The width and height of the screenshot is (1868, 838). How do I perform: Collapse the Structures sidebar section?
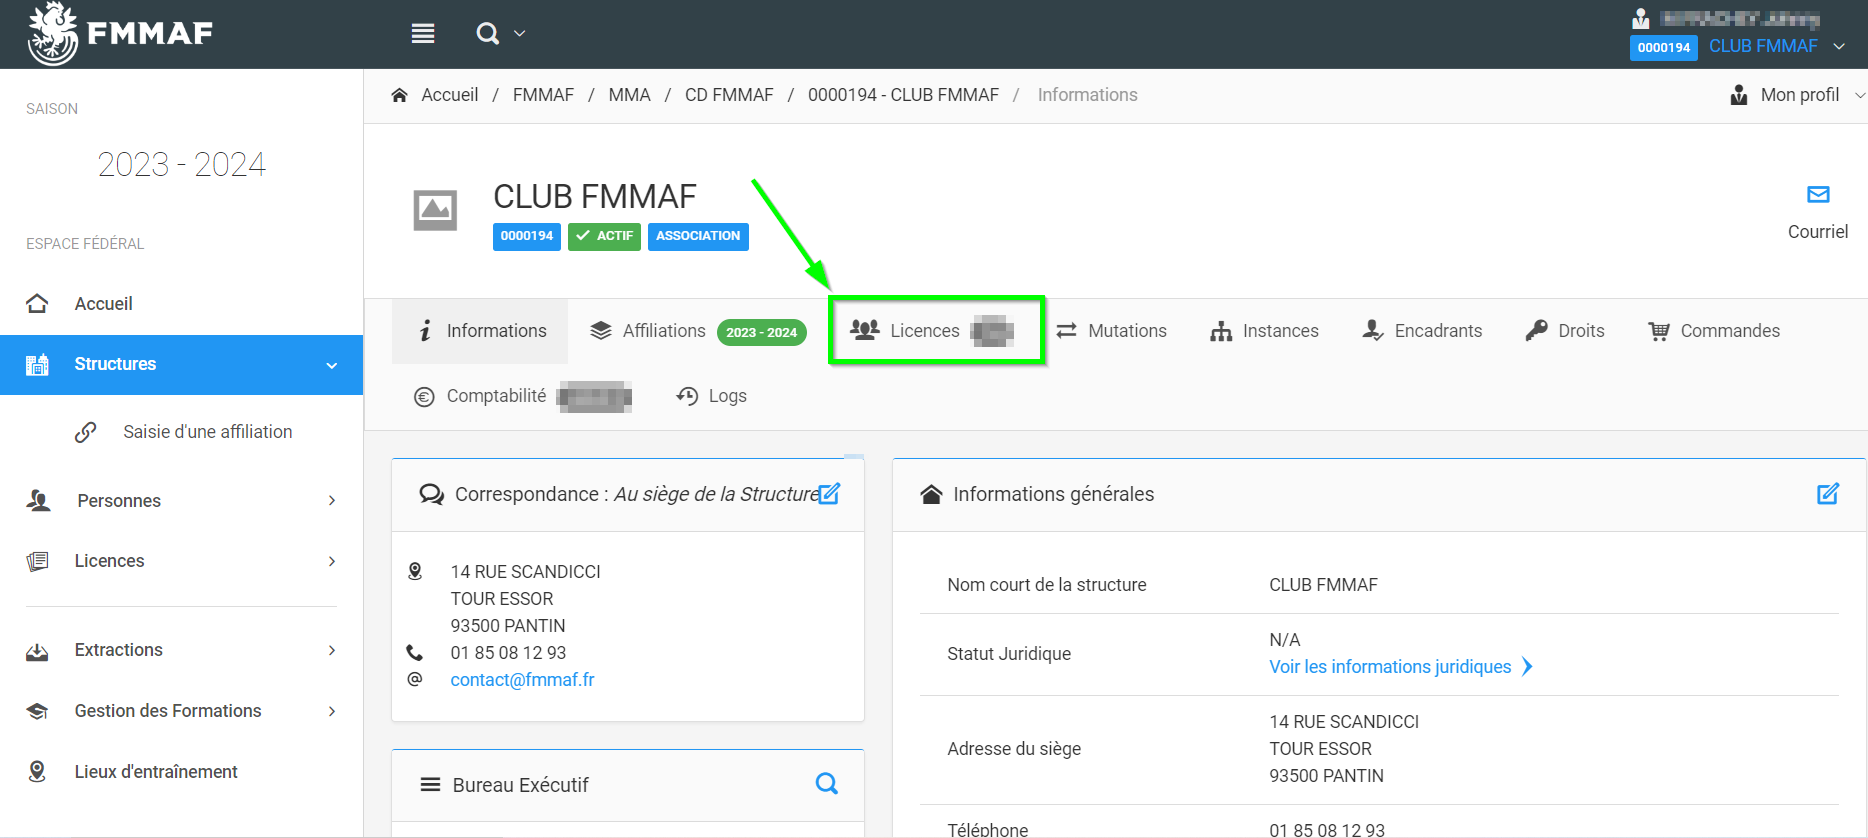332,365
